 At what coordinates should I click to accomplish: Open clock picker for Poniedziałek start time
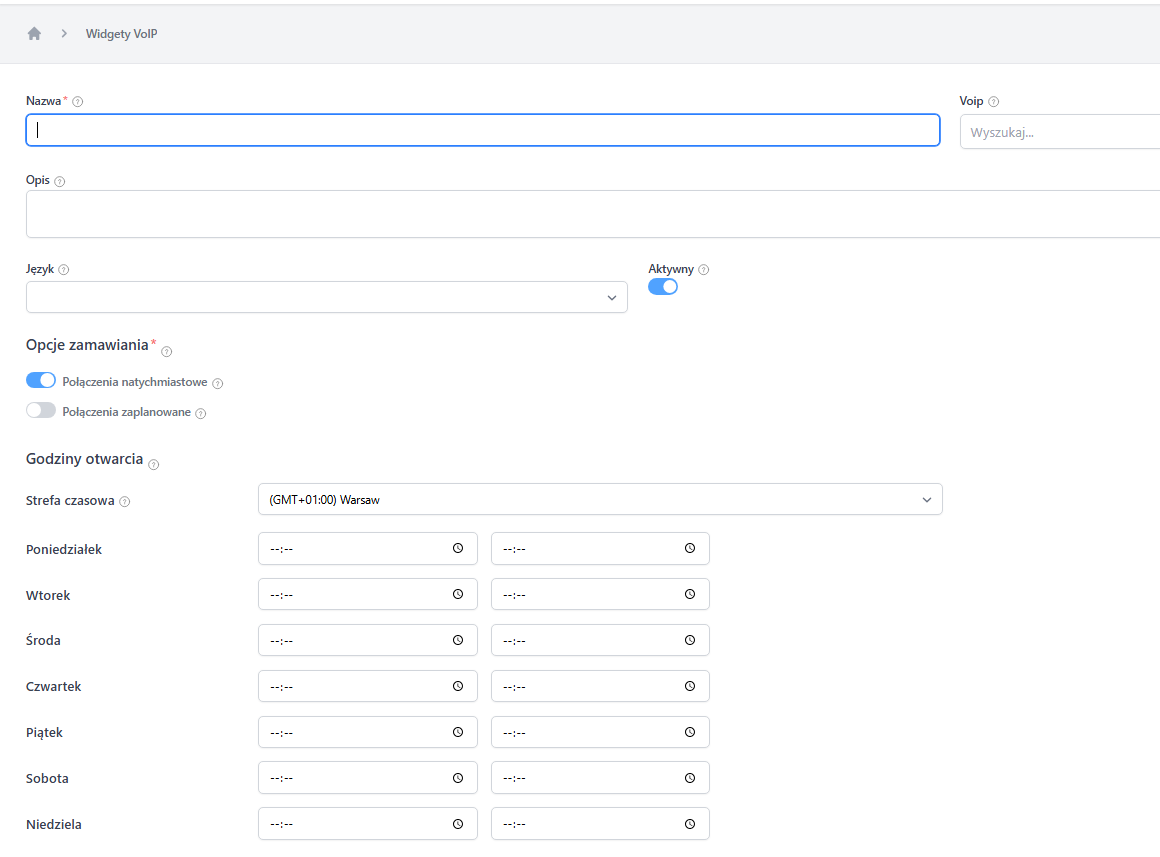click(x=458, y=548)
